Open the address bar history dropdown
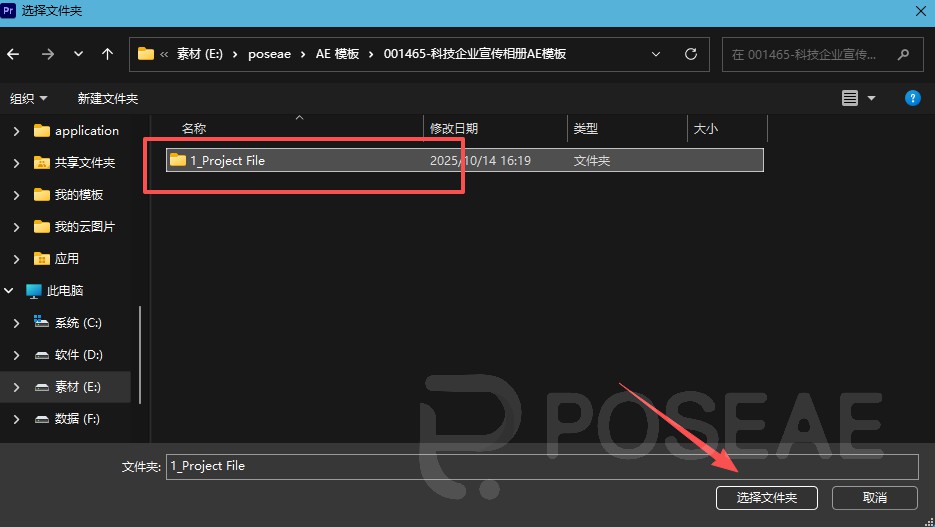 (656, 54)
